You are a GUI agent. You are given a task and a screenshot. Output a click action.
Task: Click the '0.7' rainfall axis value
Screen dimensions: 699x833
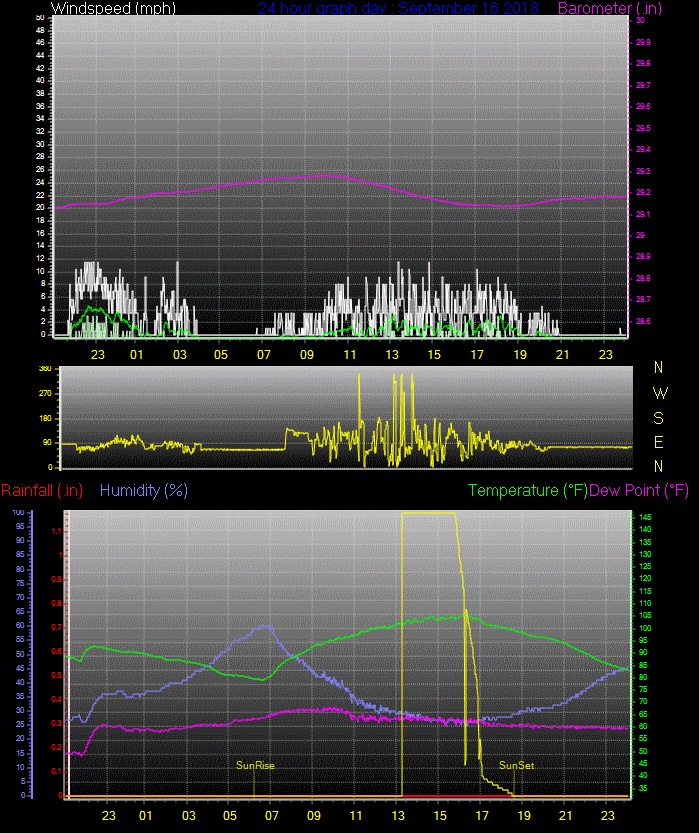[56, 627]
